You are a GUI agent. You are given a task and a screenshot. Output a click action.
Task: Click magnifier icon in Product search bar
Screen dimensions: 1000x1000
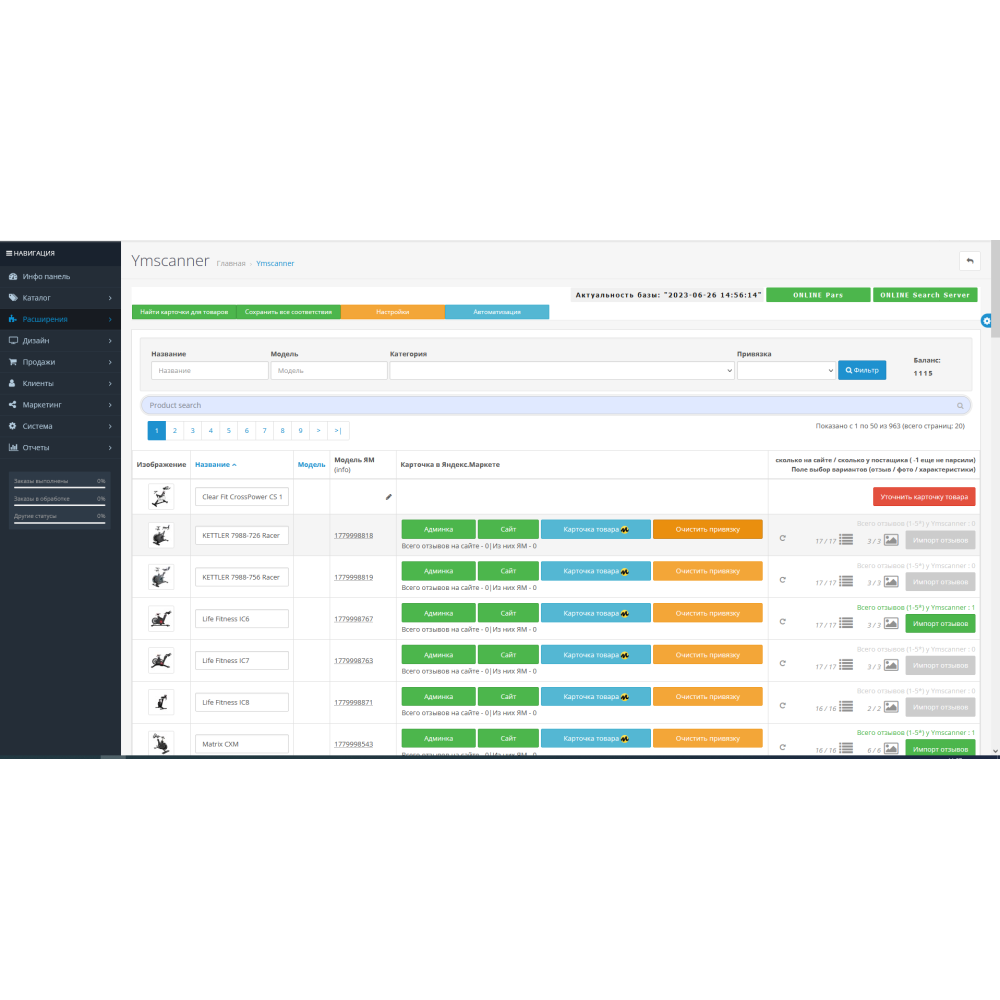pyautogui.click(x=960, y=406)
